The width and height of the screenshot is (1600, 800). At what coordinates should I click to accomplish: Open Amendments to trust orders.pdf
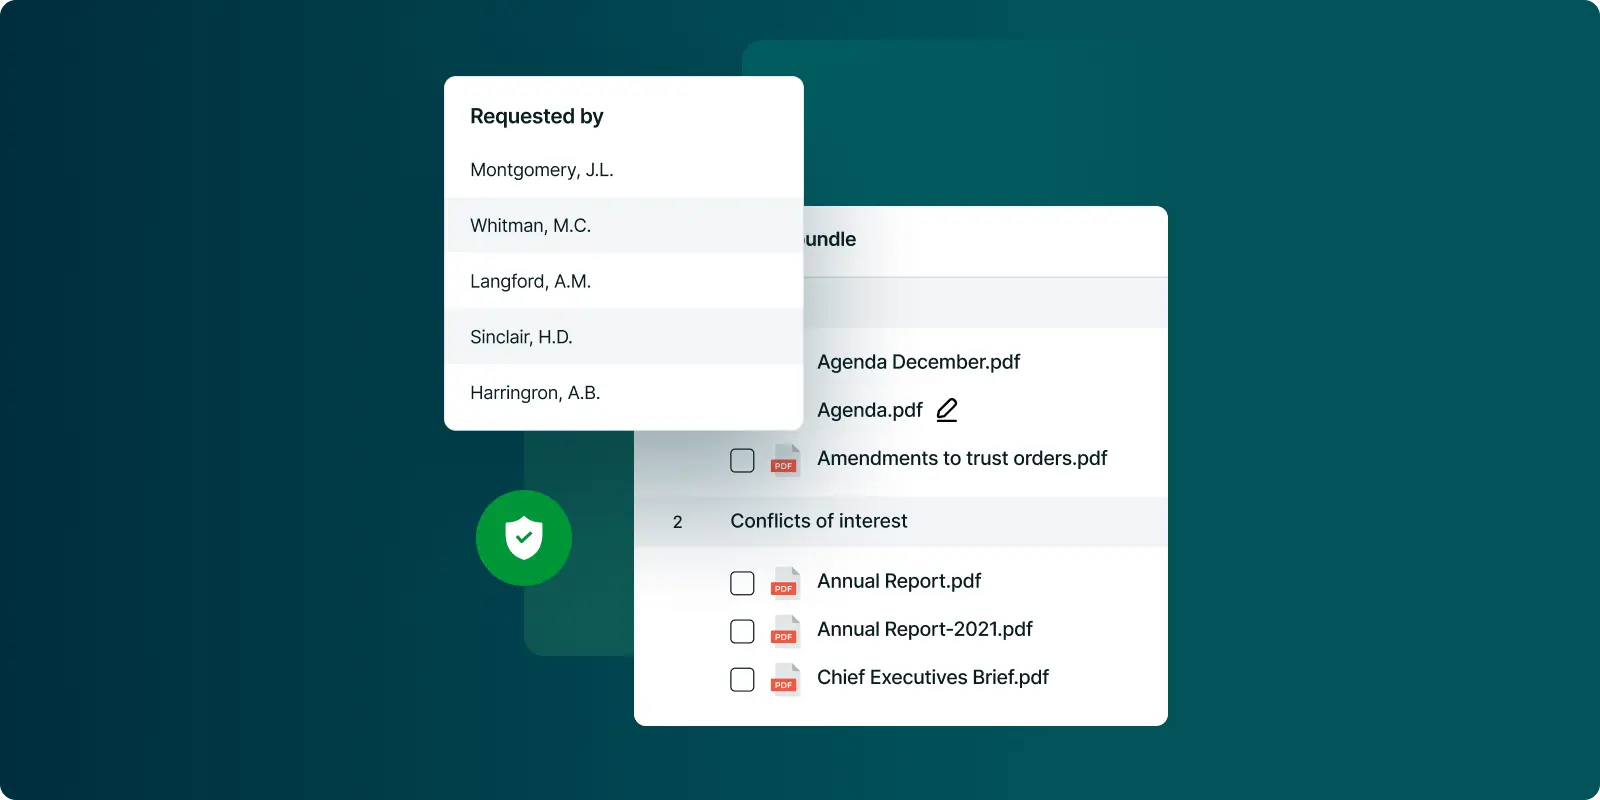tap(962, 458)
